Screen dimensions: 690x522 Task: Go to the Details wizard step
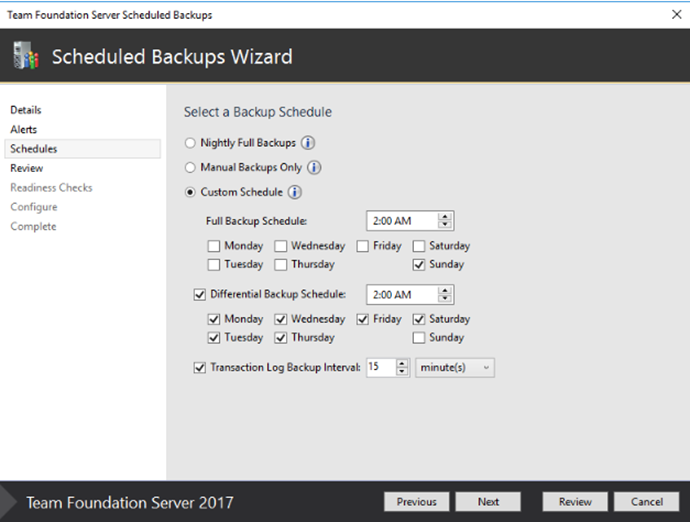click(x=26, y=110)
